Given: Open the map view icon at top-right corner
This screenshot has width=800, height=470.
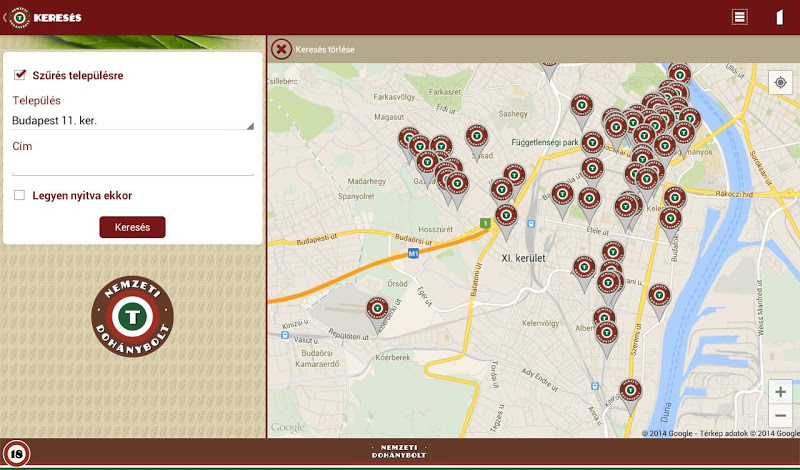Looking at the screenshot, I should click(x=779, y=17).
